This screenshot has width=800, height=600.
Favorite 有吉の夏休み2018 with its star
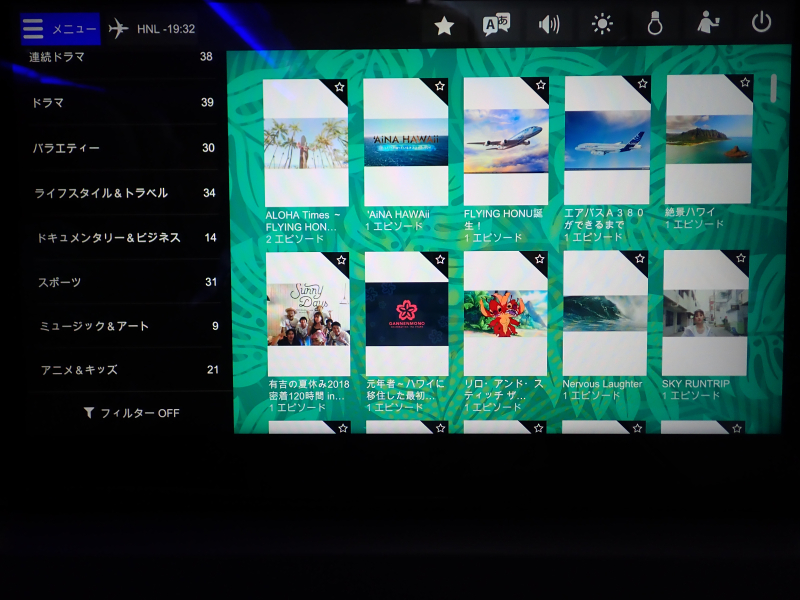pos(341,260)
